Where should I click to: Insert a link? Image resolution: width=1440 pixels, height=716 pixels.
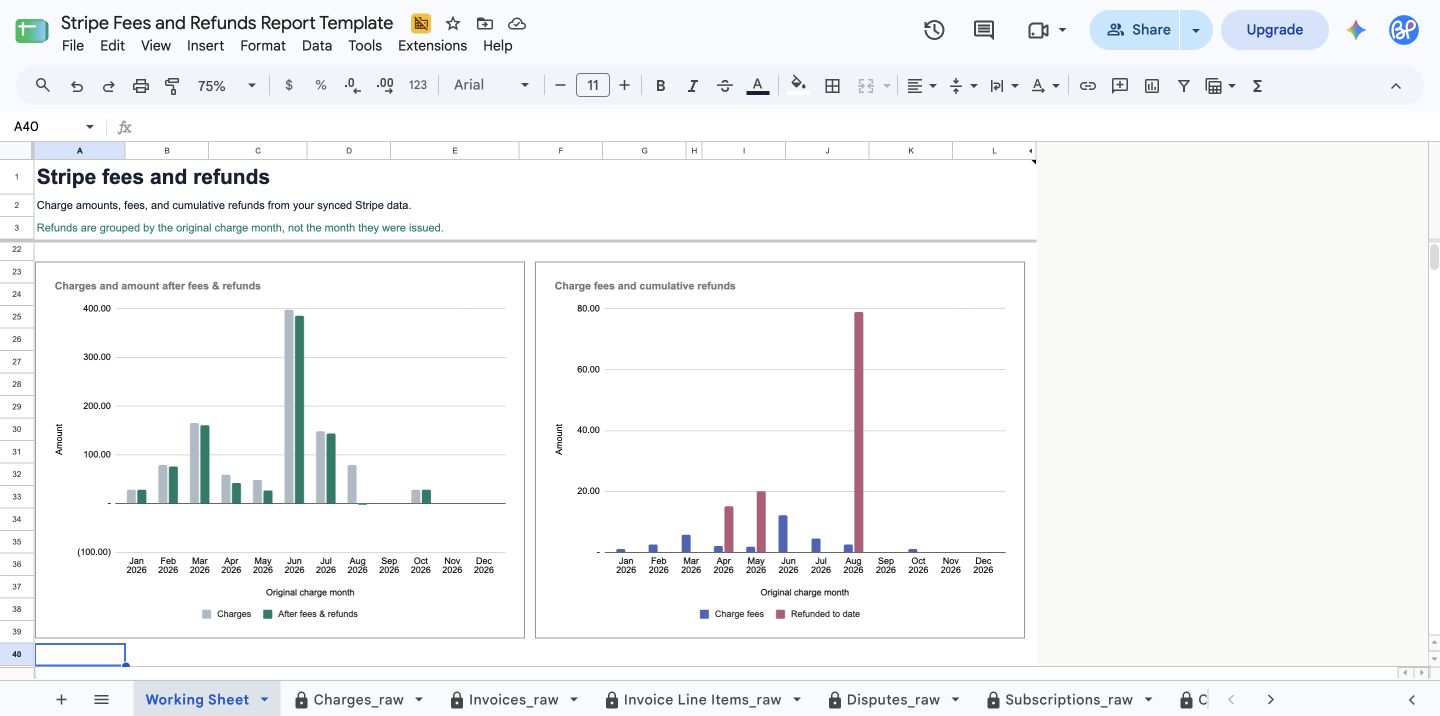coord(1088,86)
